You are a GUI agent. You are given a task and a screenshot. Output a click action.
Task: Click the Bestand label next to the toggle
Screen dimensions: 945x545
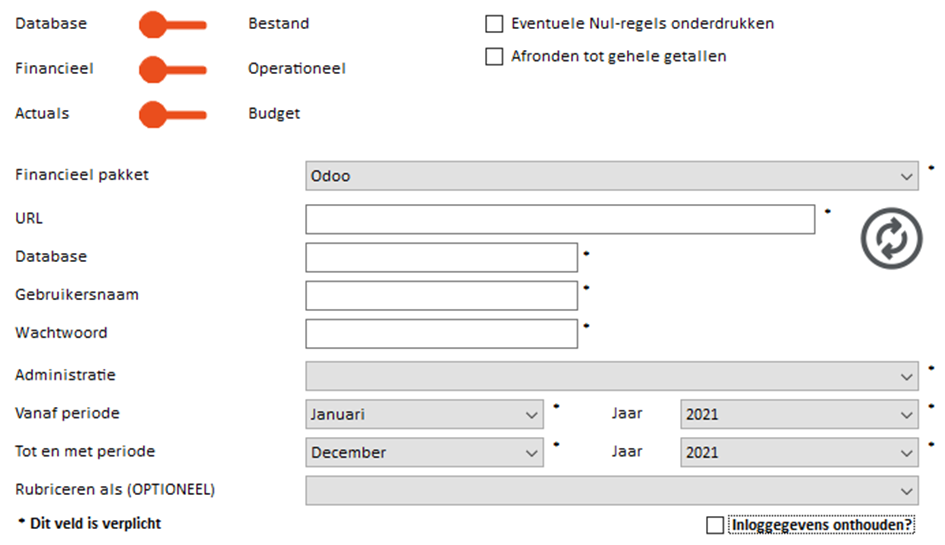tap(279, 24)
